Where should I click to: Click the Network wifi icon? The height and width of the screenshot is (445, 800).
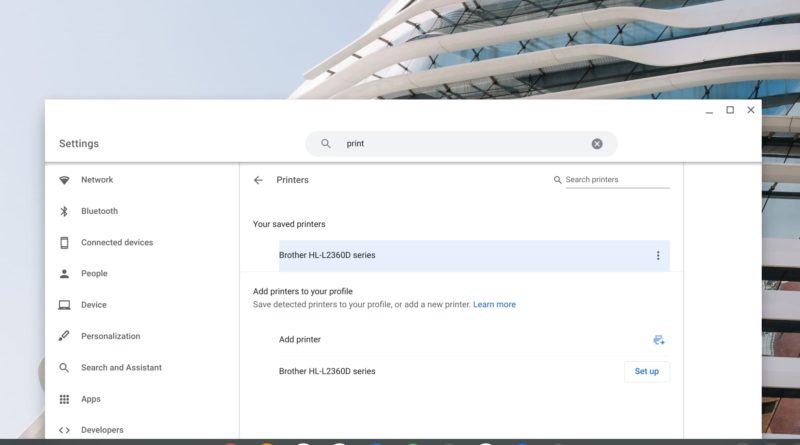pos(64,180)
